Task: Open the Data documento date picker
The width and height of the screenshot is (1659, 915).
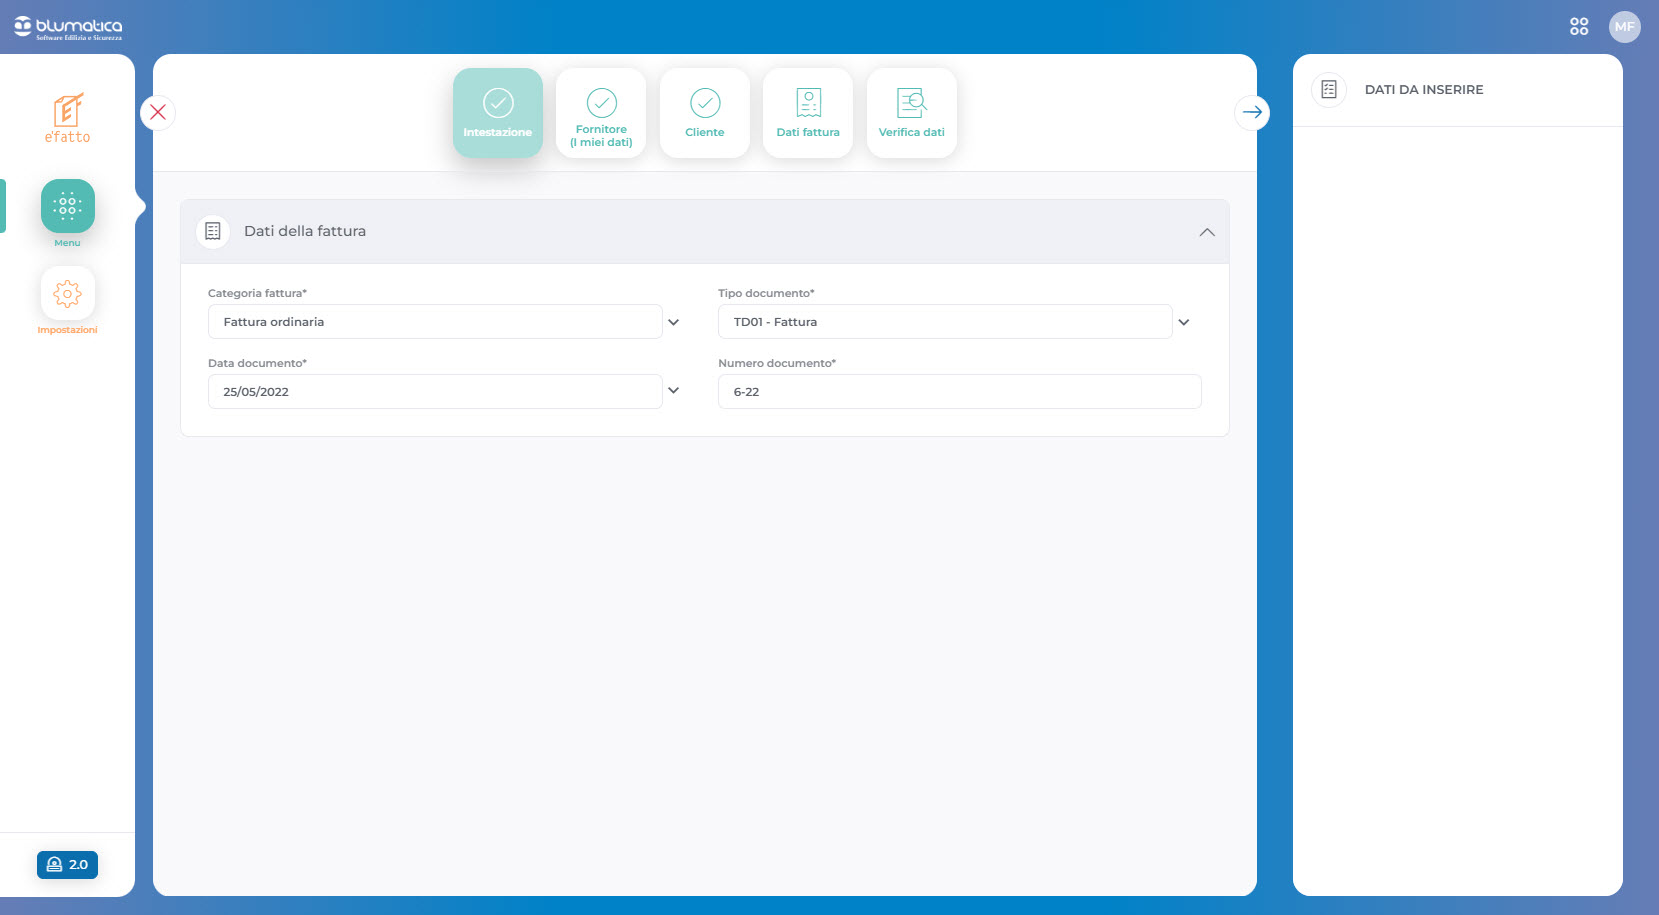Action: (x=673, y=391)
